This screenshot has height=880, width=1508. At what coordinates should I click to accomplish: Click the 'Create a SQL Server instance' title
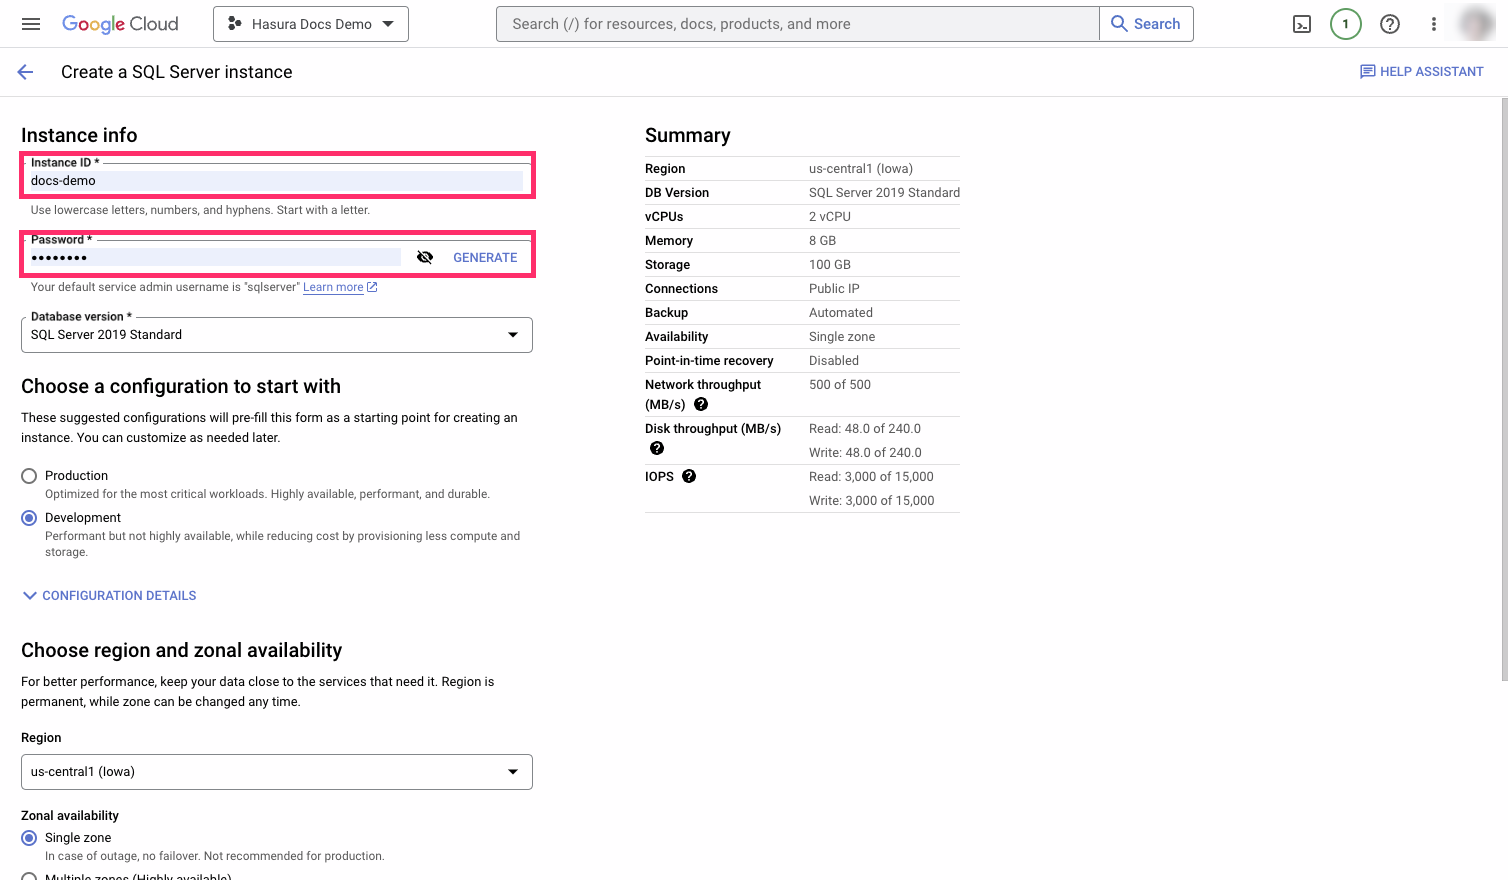tap(177, 72)
